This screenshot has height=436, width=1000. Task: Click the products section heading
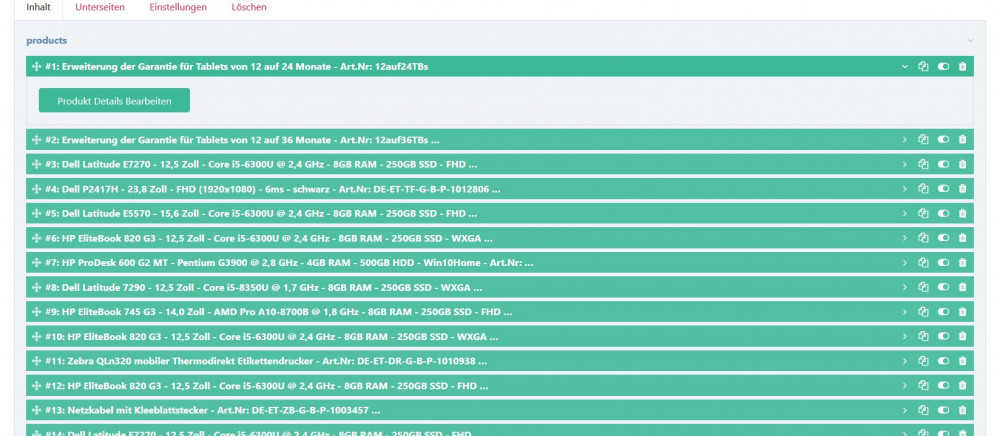tap(47, 41)
